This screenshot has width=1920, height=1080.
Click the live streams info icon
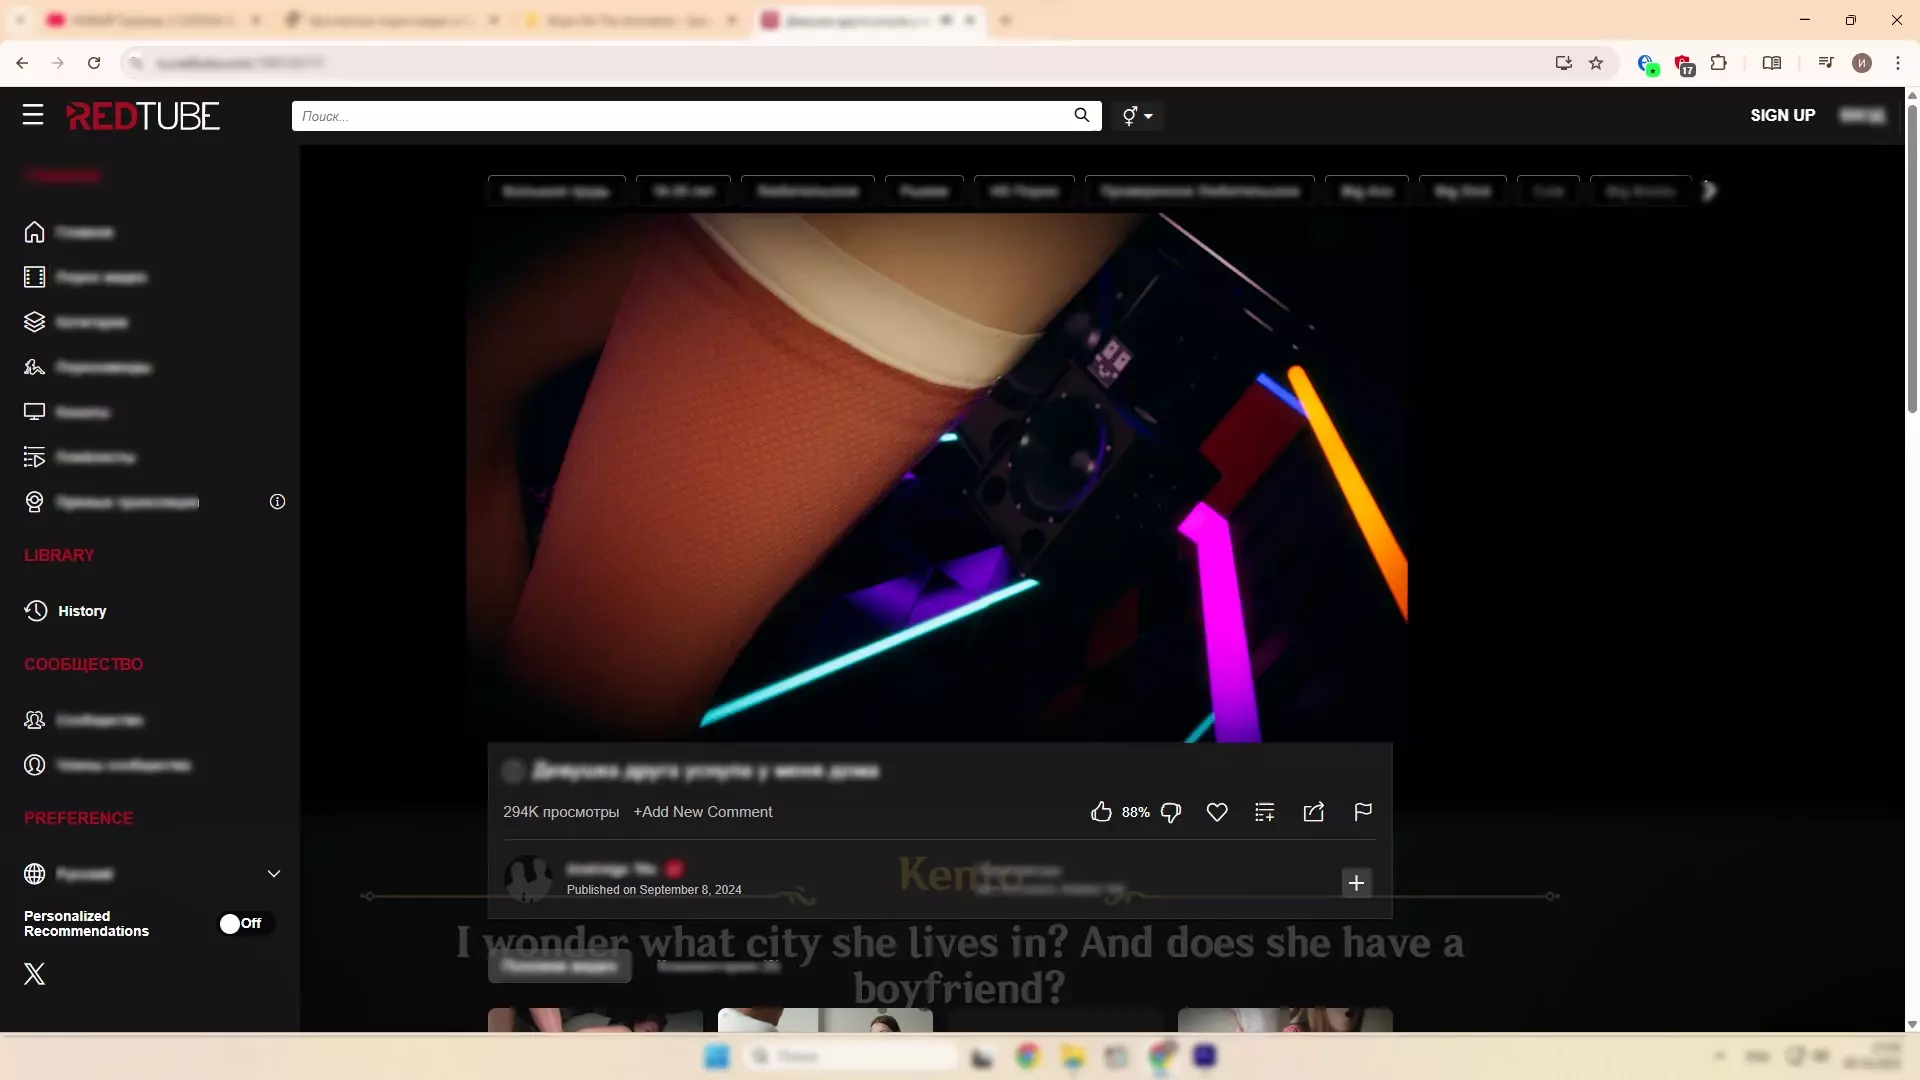point(277,502)
